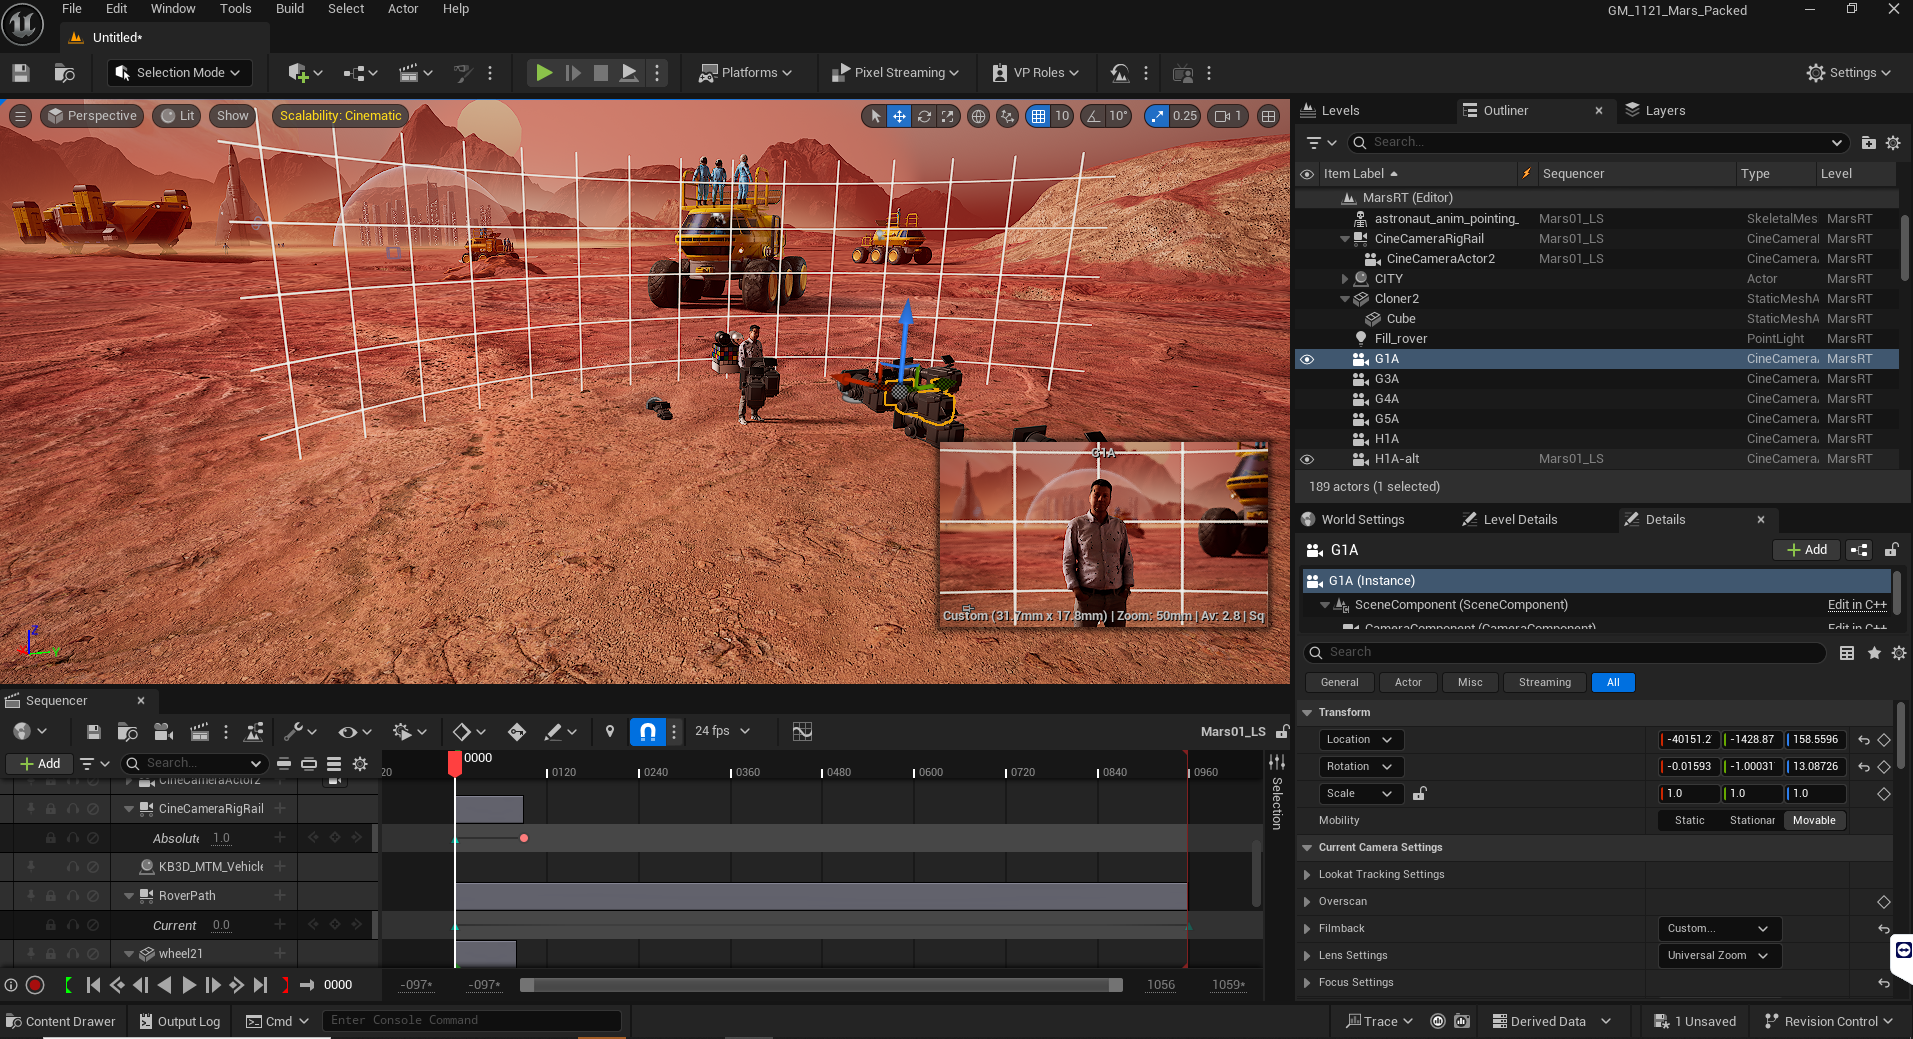
Task: Click the Save icon in main toolbar
Action: pos(21,73)
